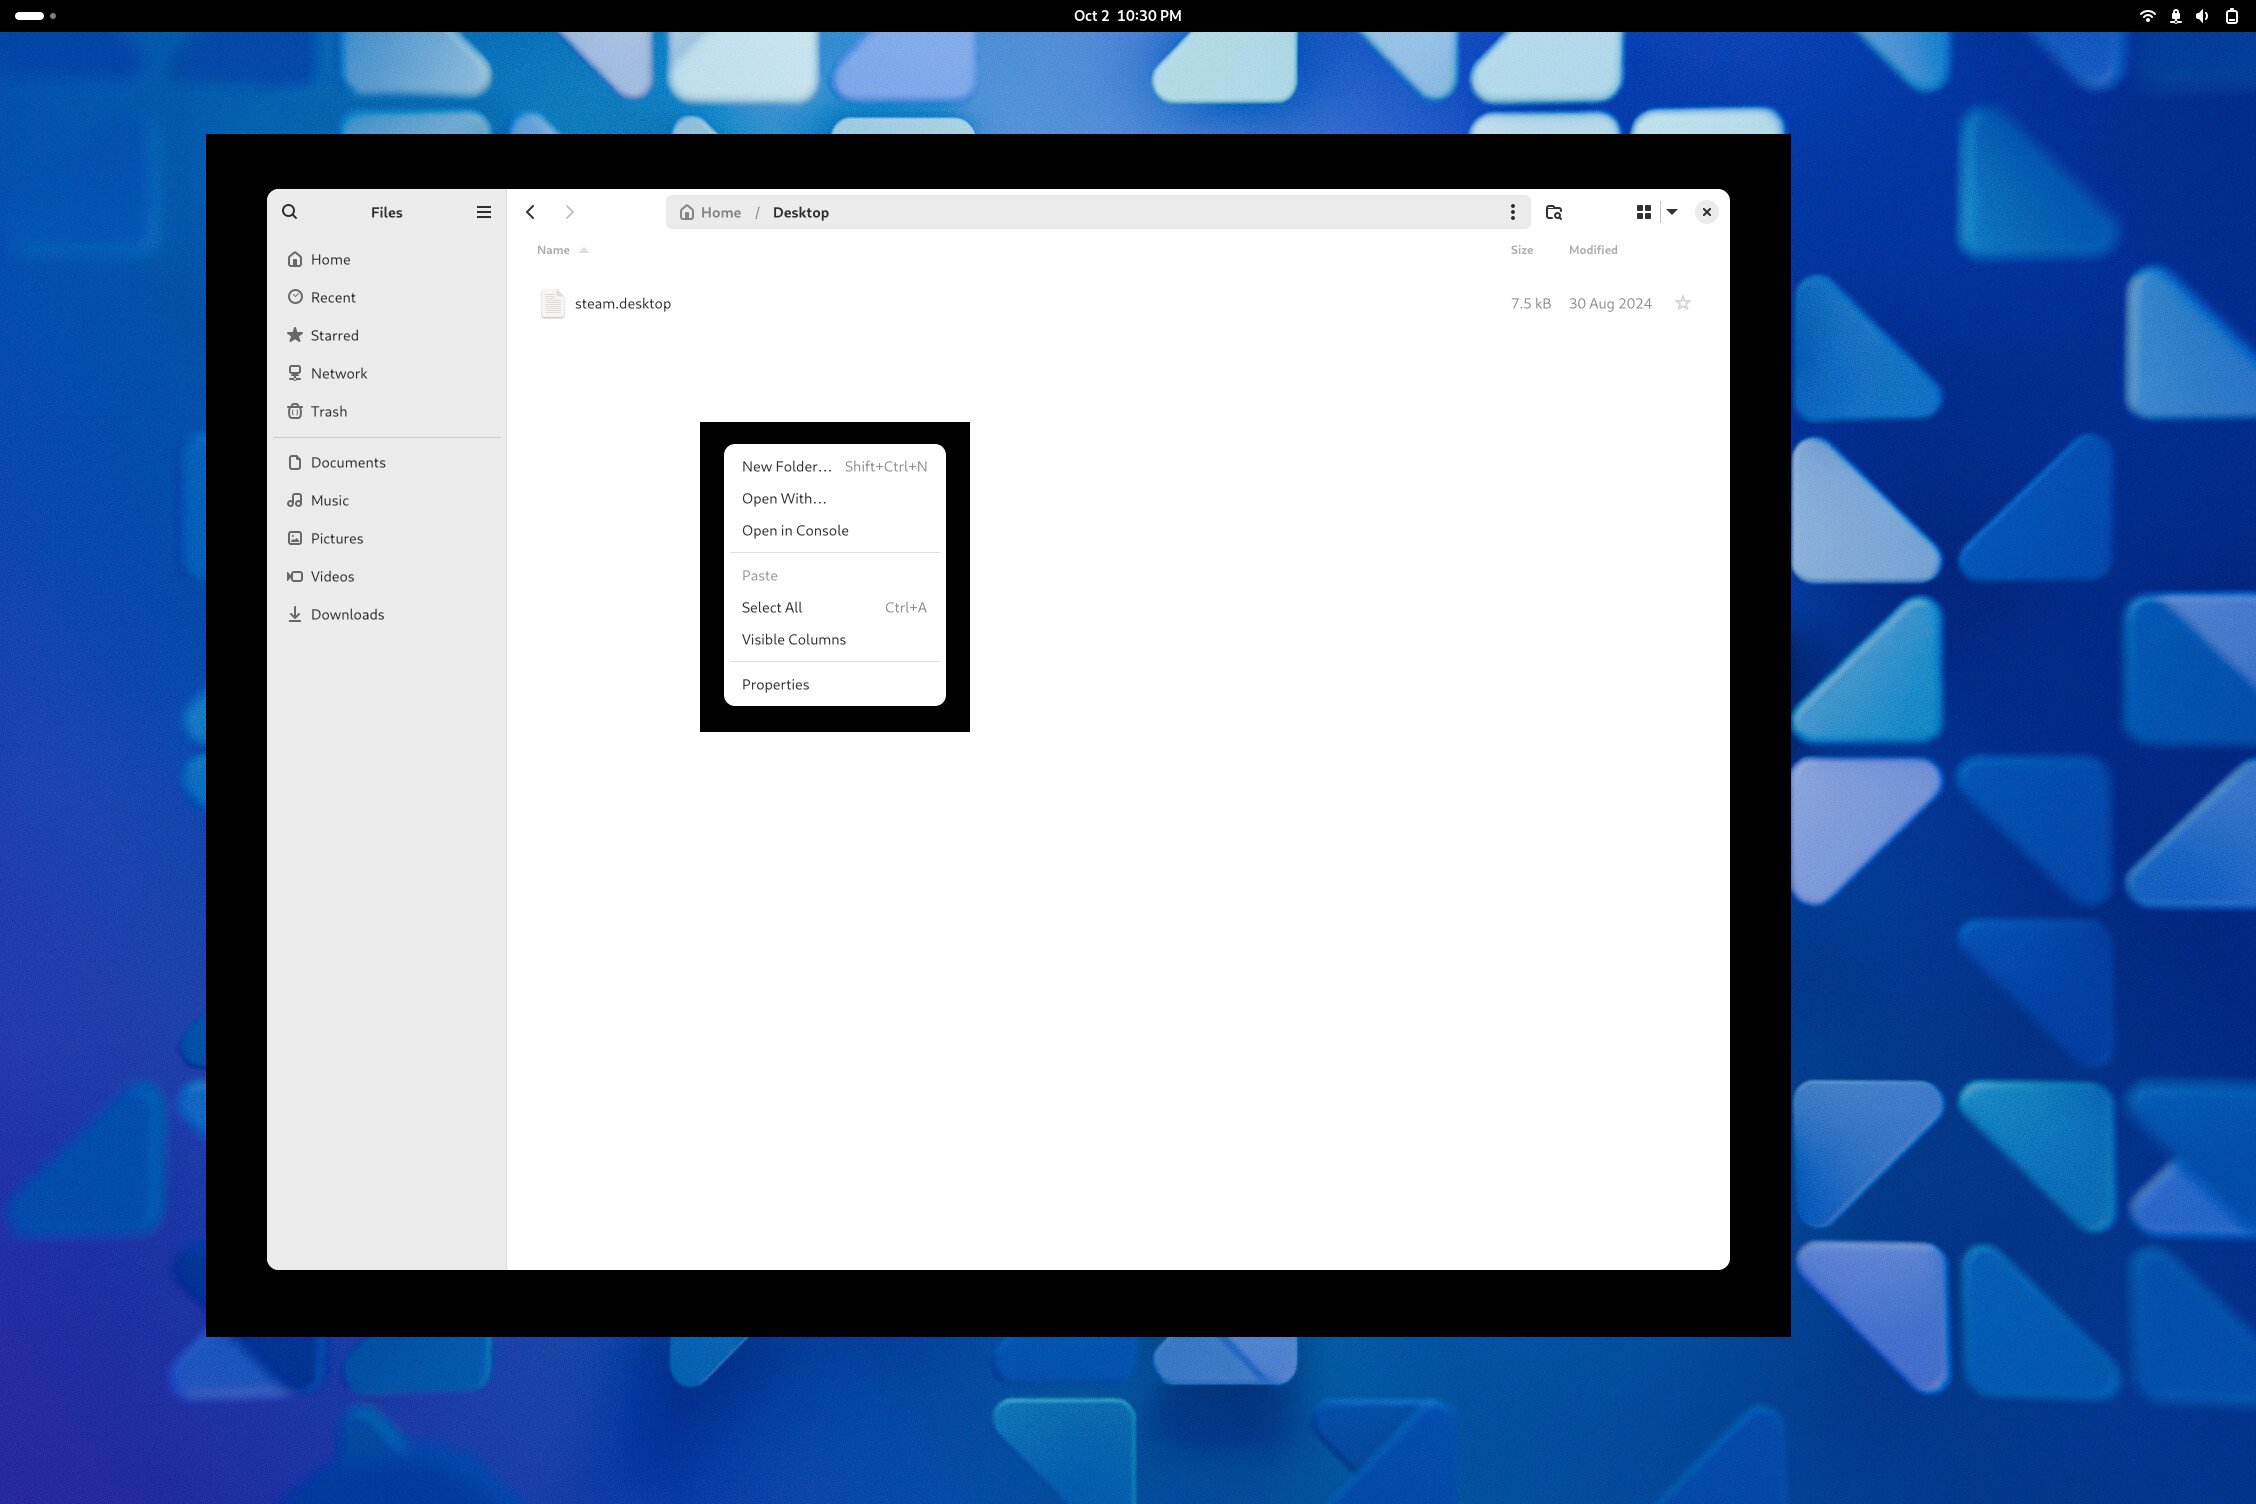
Task: Open Documents folder in sidebar
Action: [386, 462]
